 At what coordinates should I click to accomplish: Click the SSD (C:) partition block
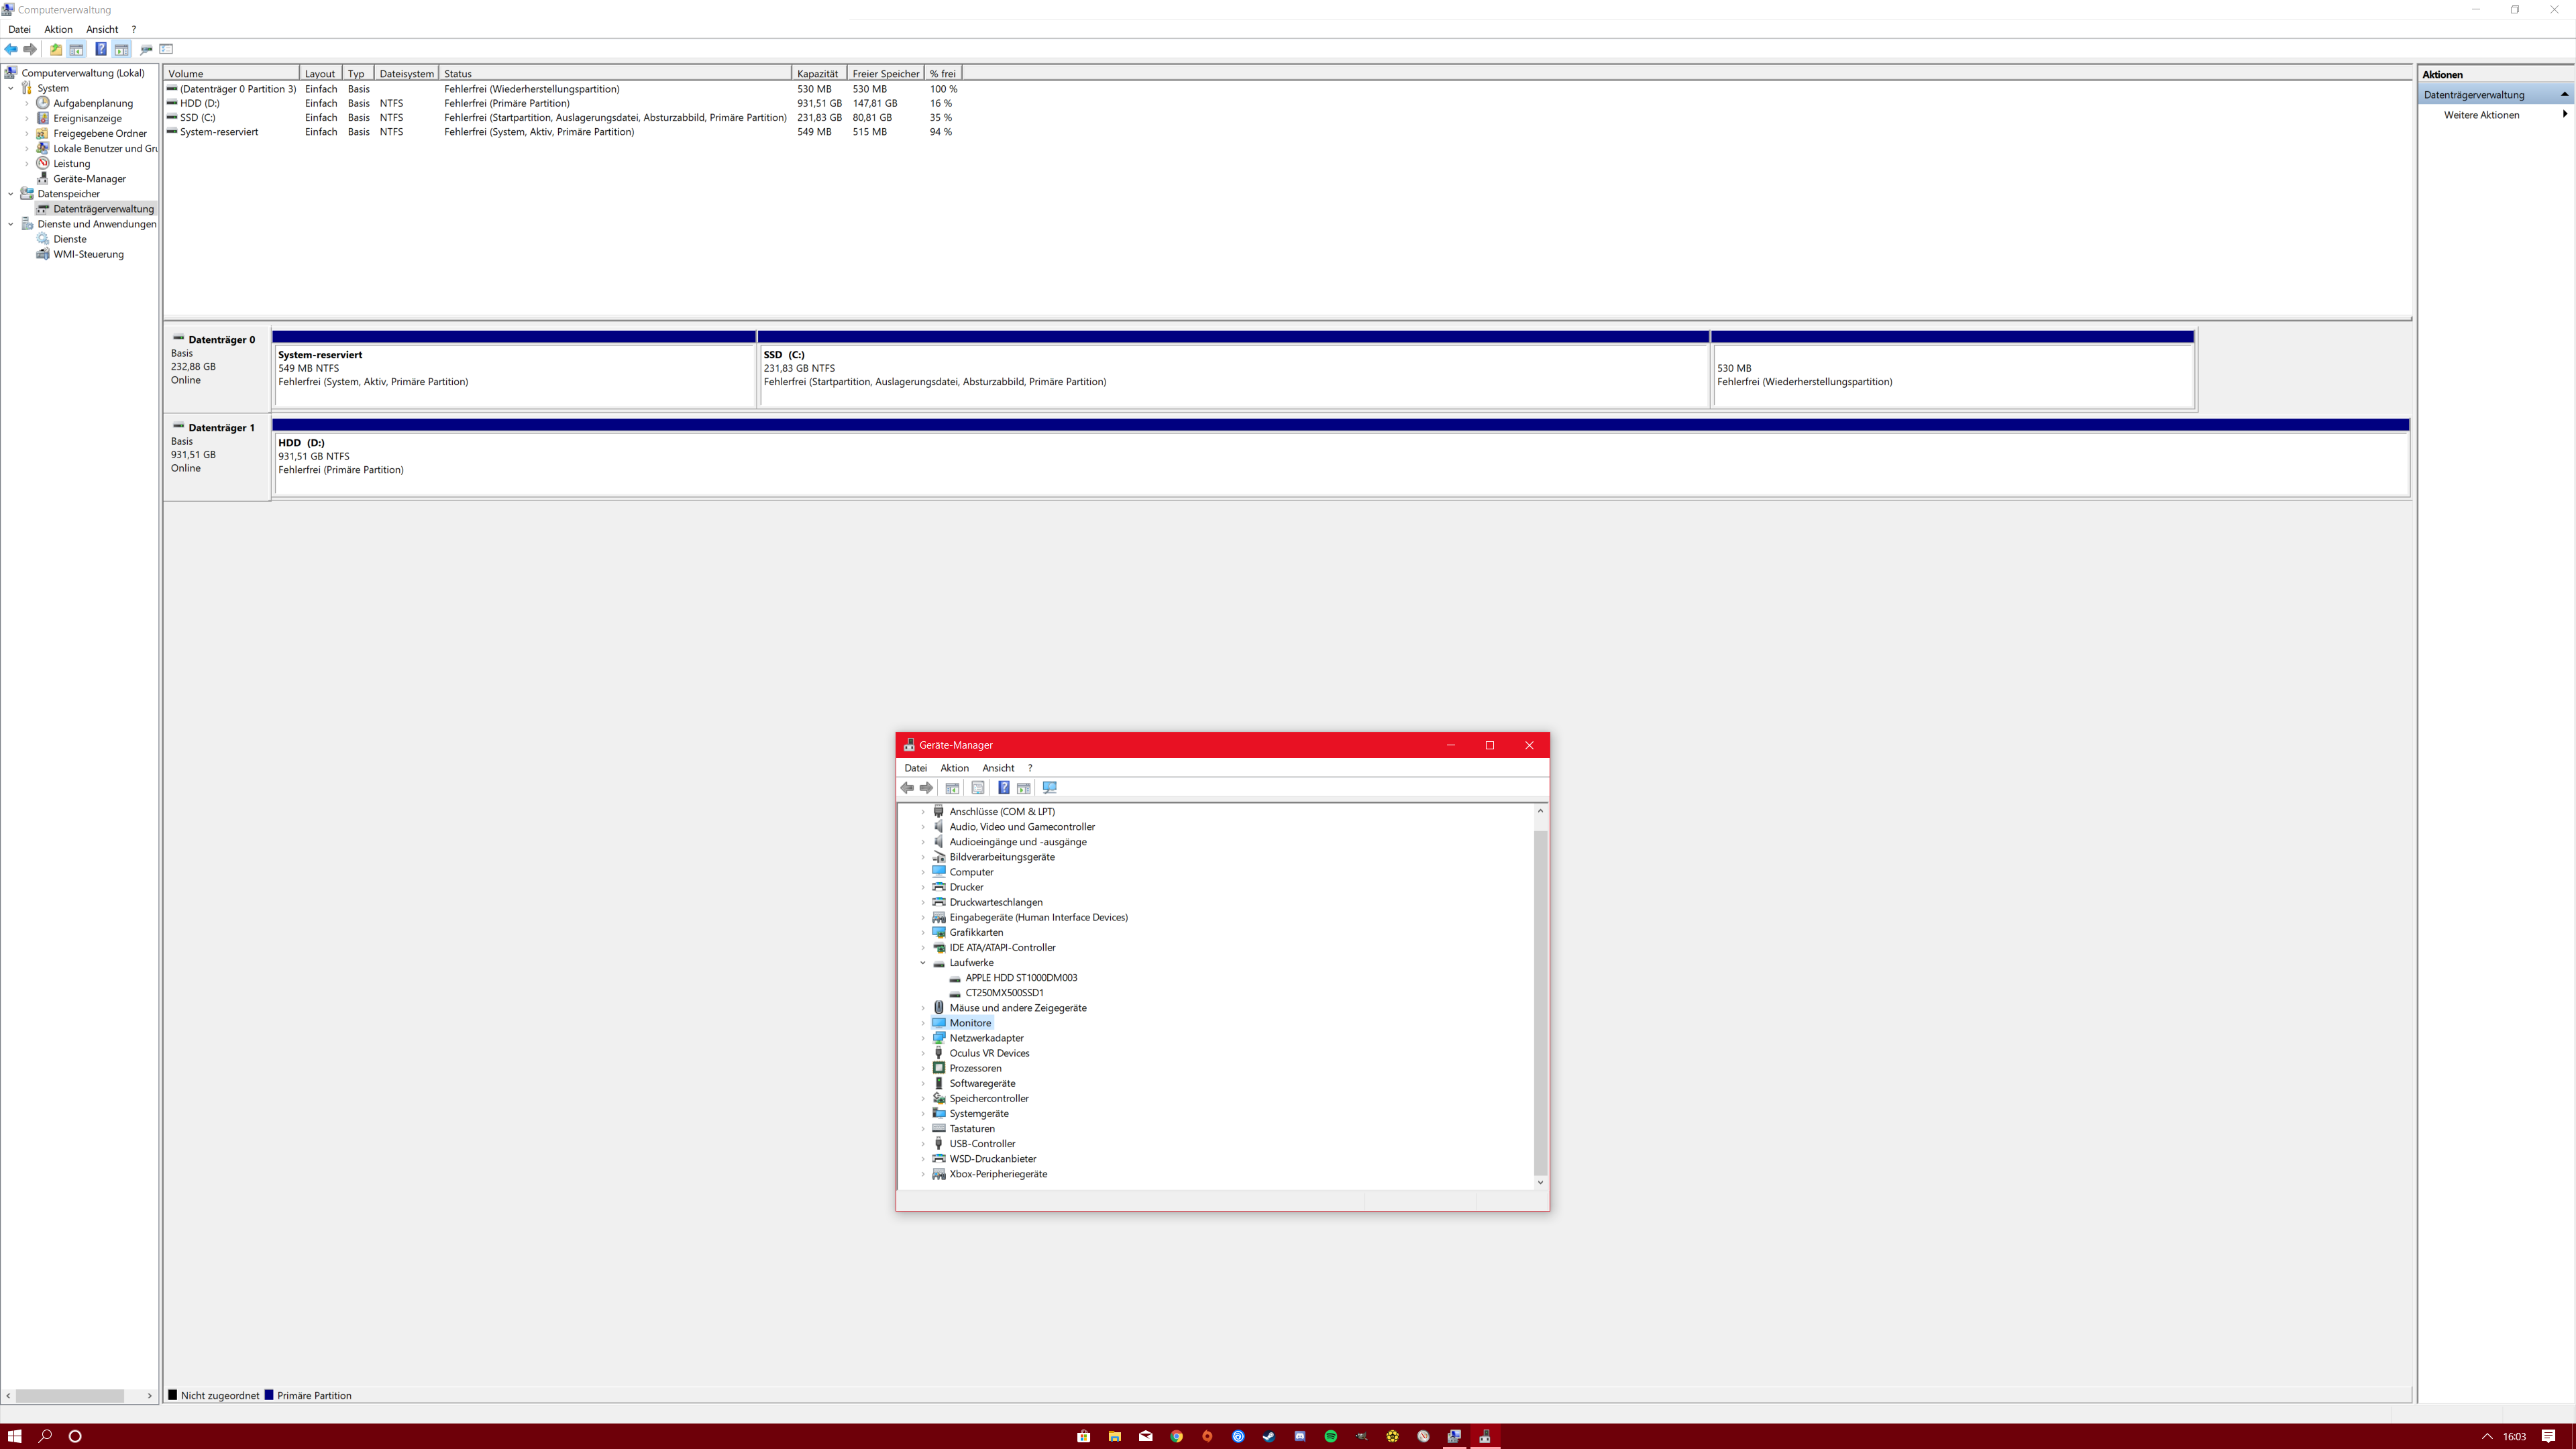(x=1233, y=375)
